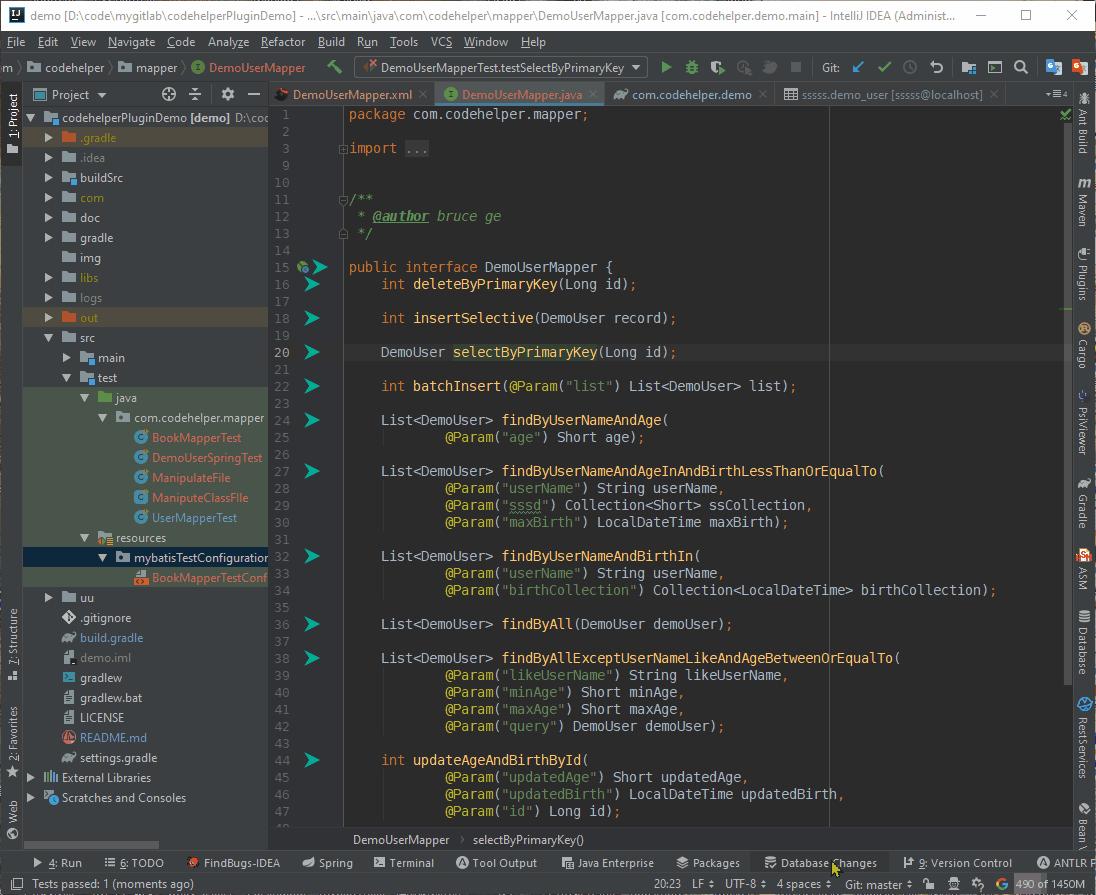Expand the collapsed import statement

pos(417,148)
